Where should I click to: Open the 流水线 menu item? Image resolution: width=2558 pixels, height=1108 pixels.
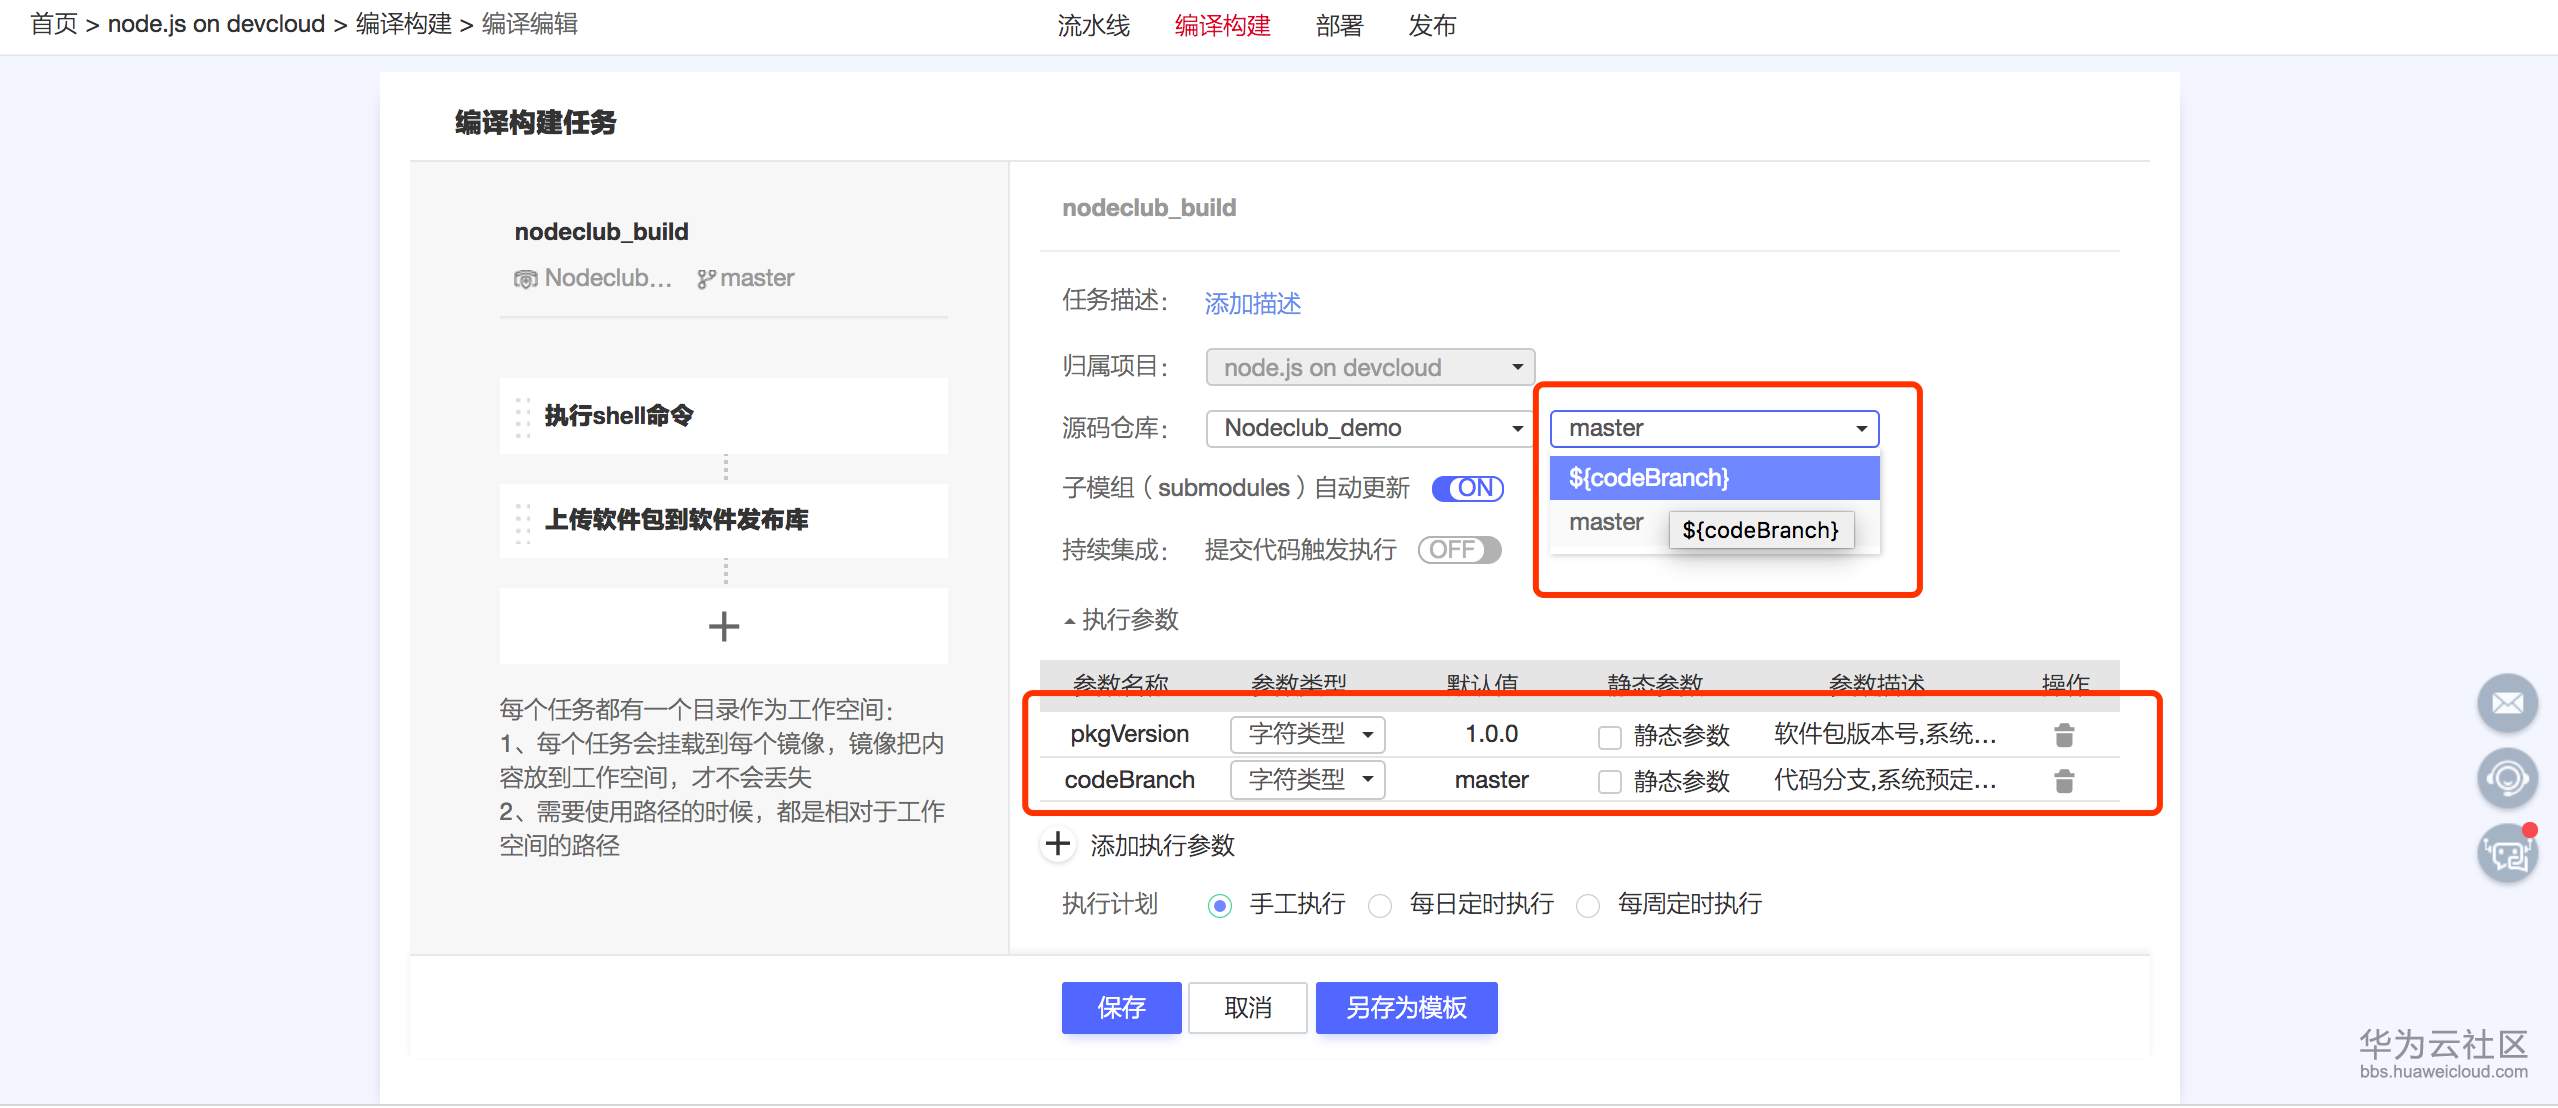click(x=1094, y=26)
